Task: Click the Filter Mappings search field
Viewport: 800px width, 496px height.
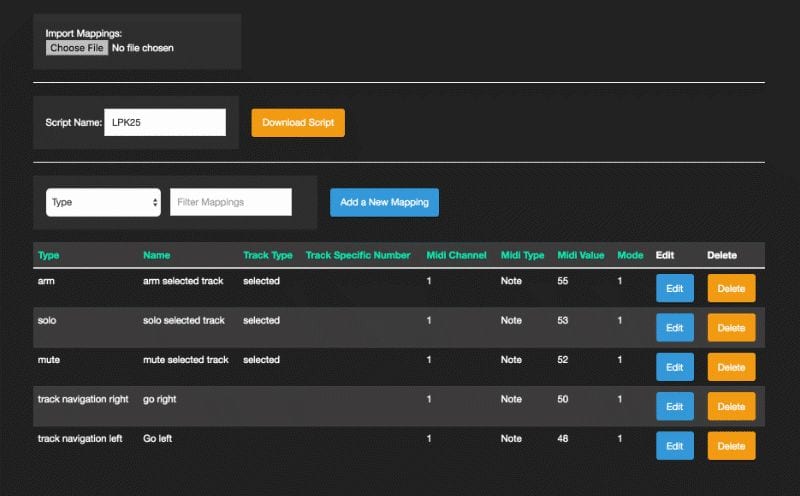Action: click(231, 202)
